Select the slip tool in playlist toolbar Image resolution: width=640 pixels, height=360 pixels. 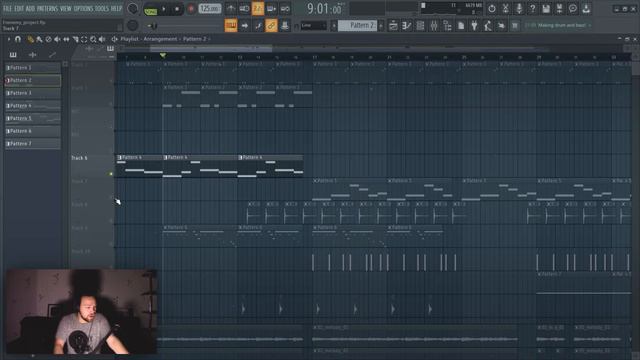click(66, 39)
